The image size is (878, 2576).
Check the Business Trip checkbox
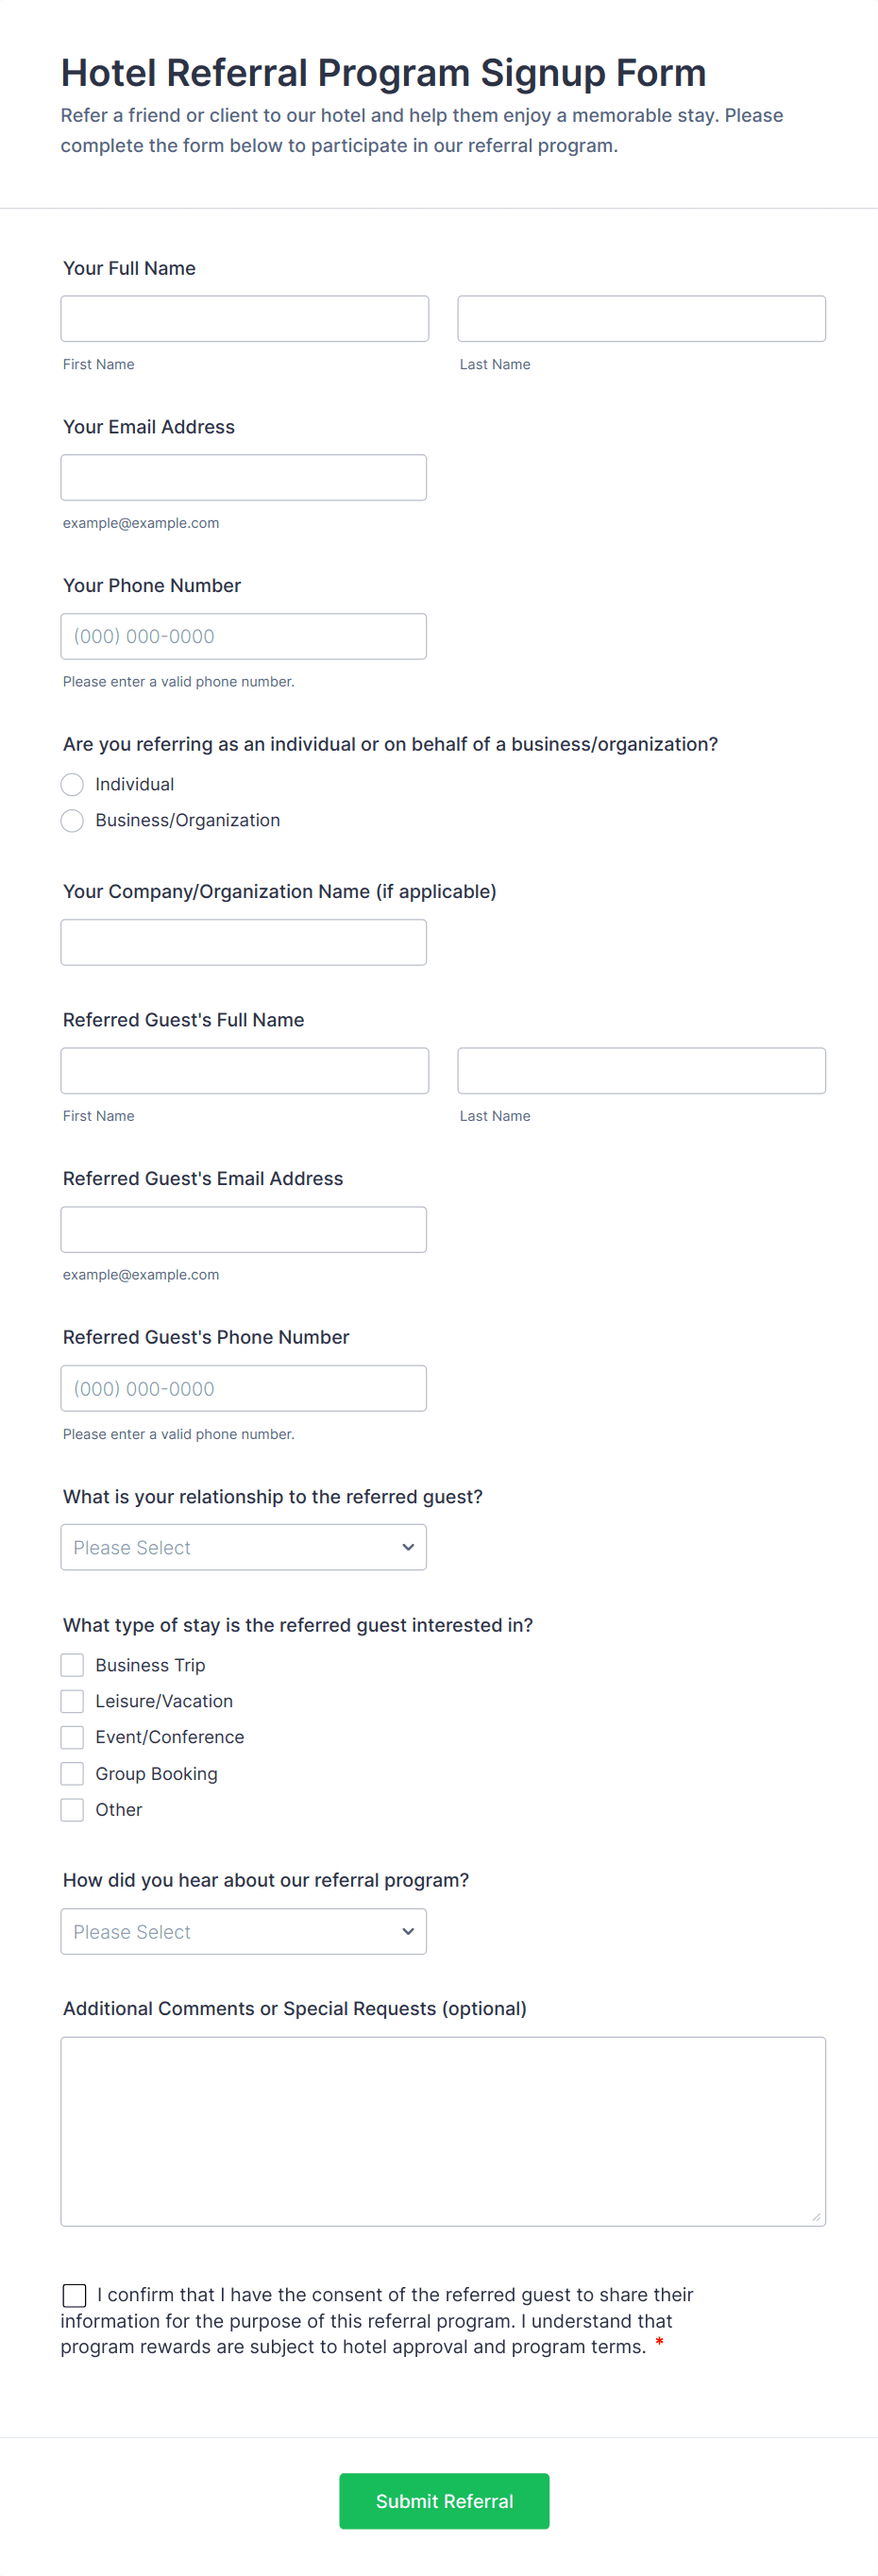[72, 1664]
